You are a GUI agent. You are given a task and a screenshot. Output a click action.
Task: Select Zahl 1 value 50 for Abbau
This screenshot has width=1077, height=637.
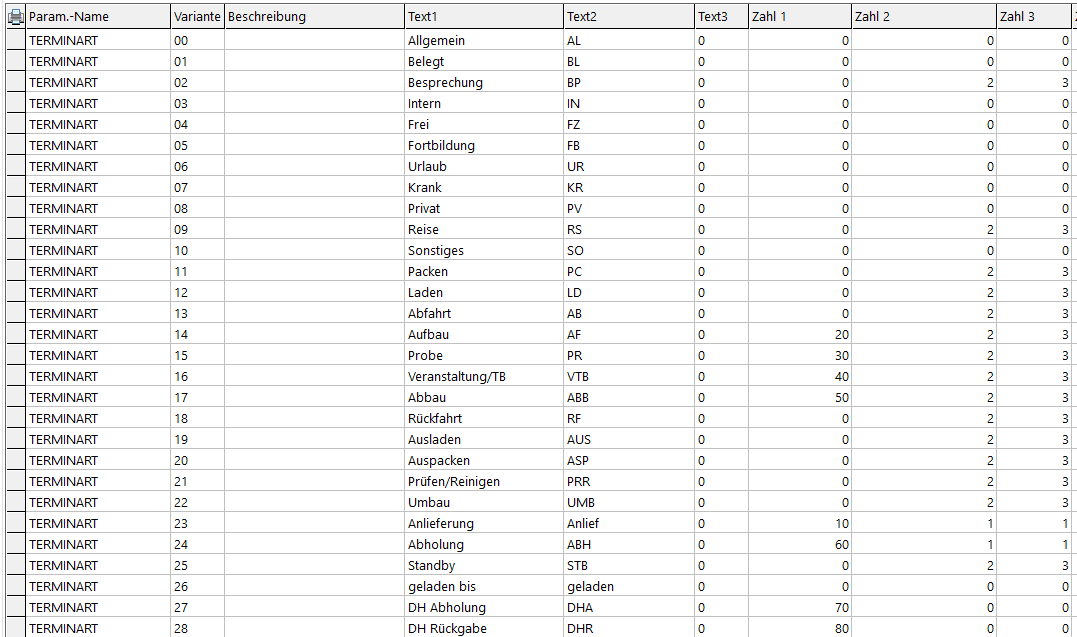coord(800,398)
